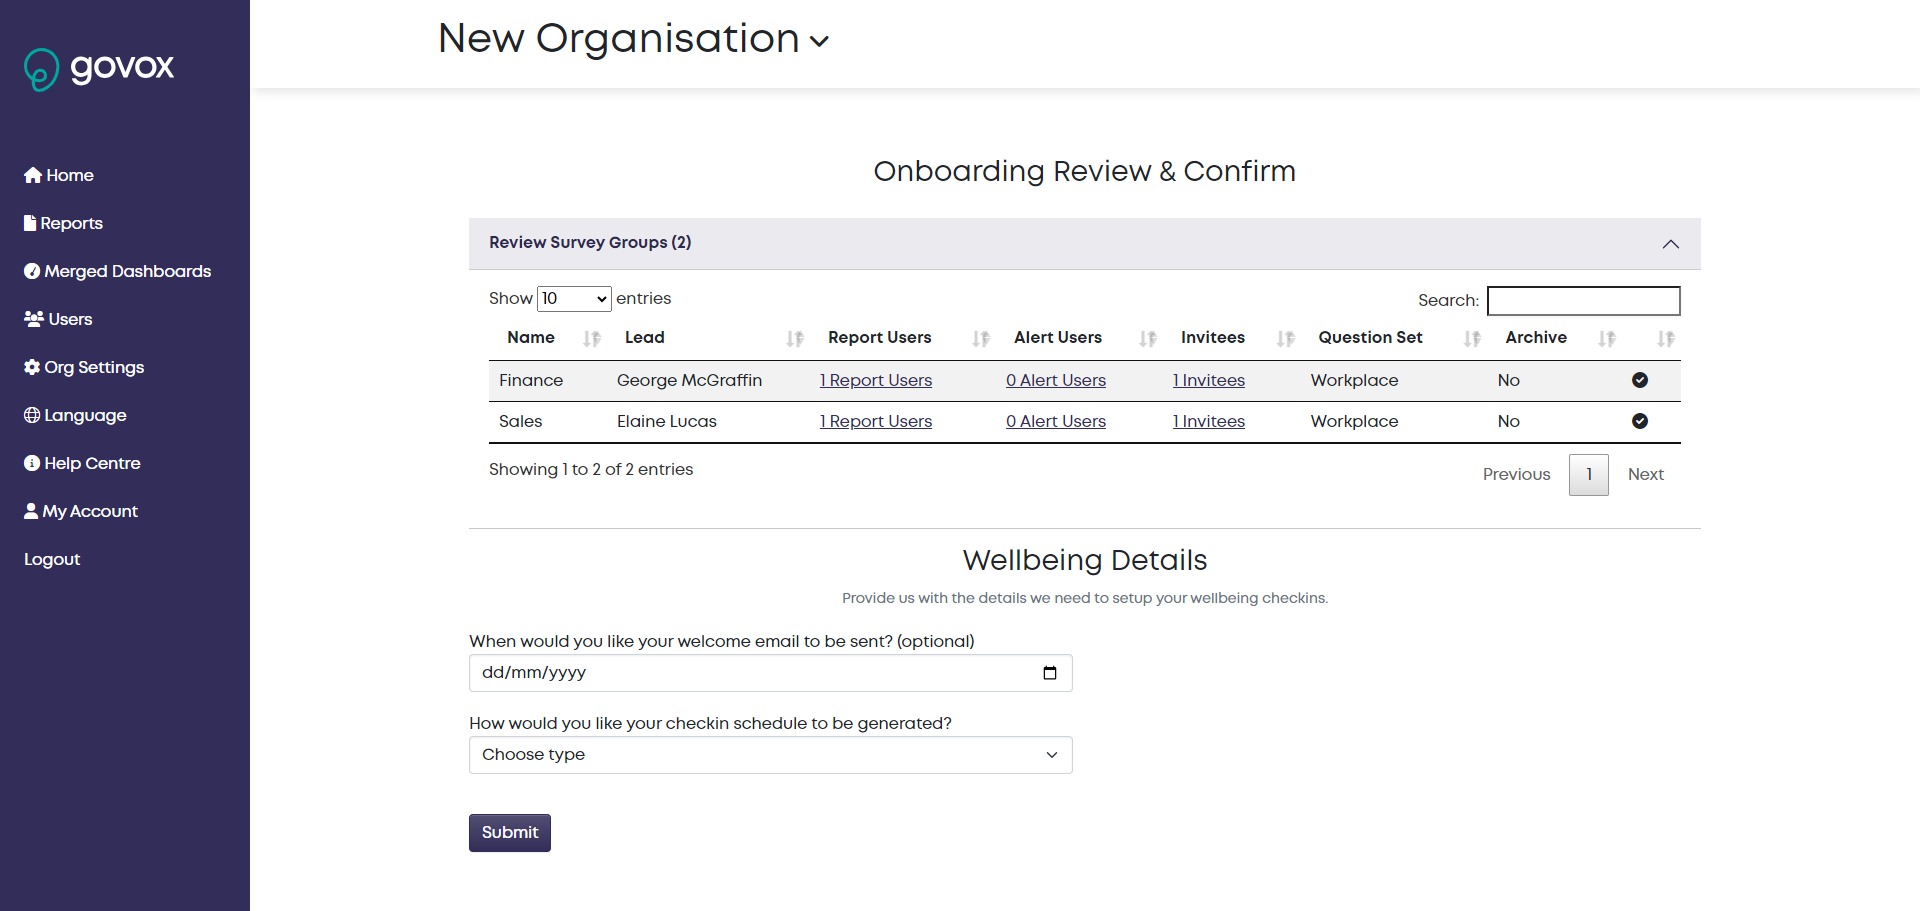Image resolution: width=1920 pixels, height=911 pixels.
Task: Click the Org Settings gear icon
Action: click(x=32, y=367)
